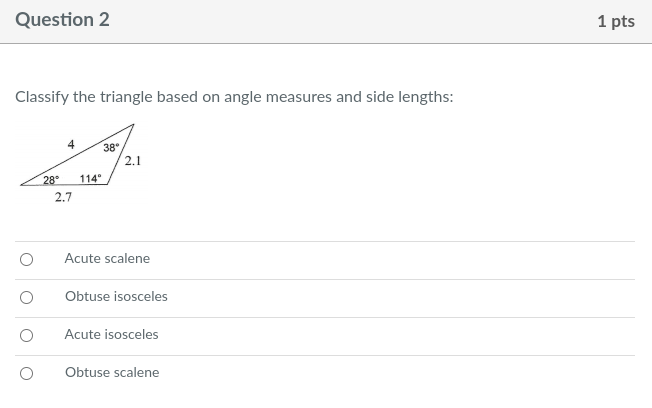The height and width of the screenshot is (408, 652).
Task: Click the word 'Classify' in the prompt
Action: point(41,97)
